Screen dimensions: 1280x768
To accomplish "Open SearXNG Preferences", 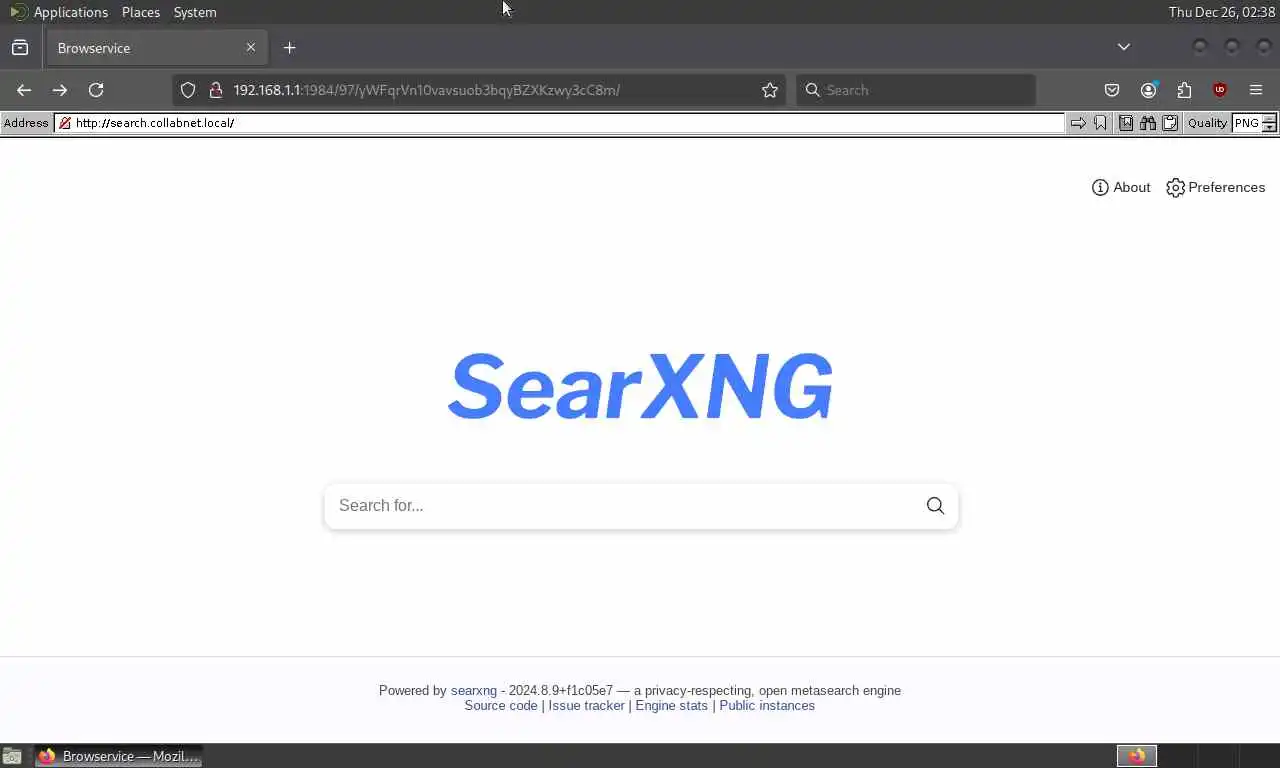I will tap(1215, 187).
